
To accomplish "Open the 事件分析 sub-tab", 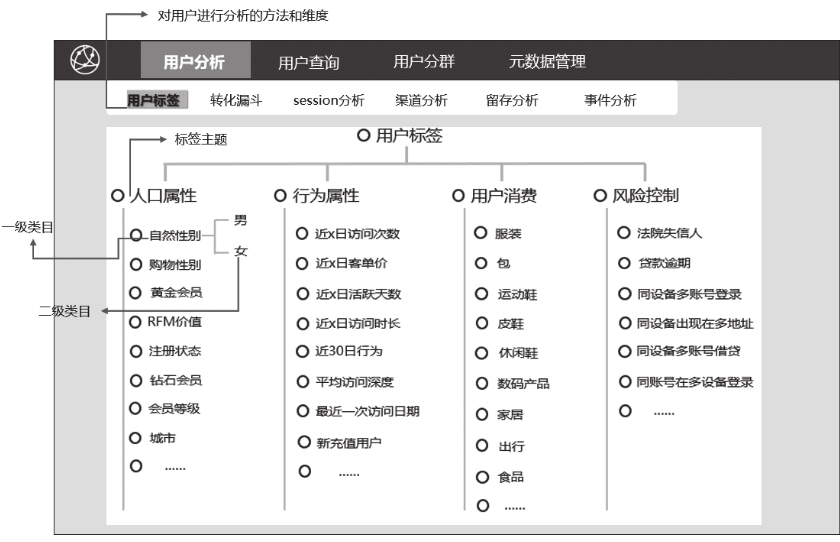I will click(610, 100).
